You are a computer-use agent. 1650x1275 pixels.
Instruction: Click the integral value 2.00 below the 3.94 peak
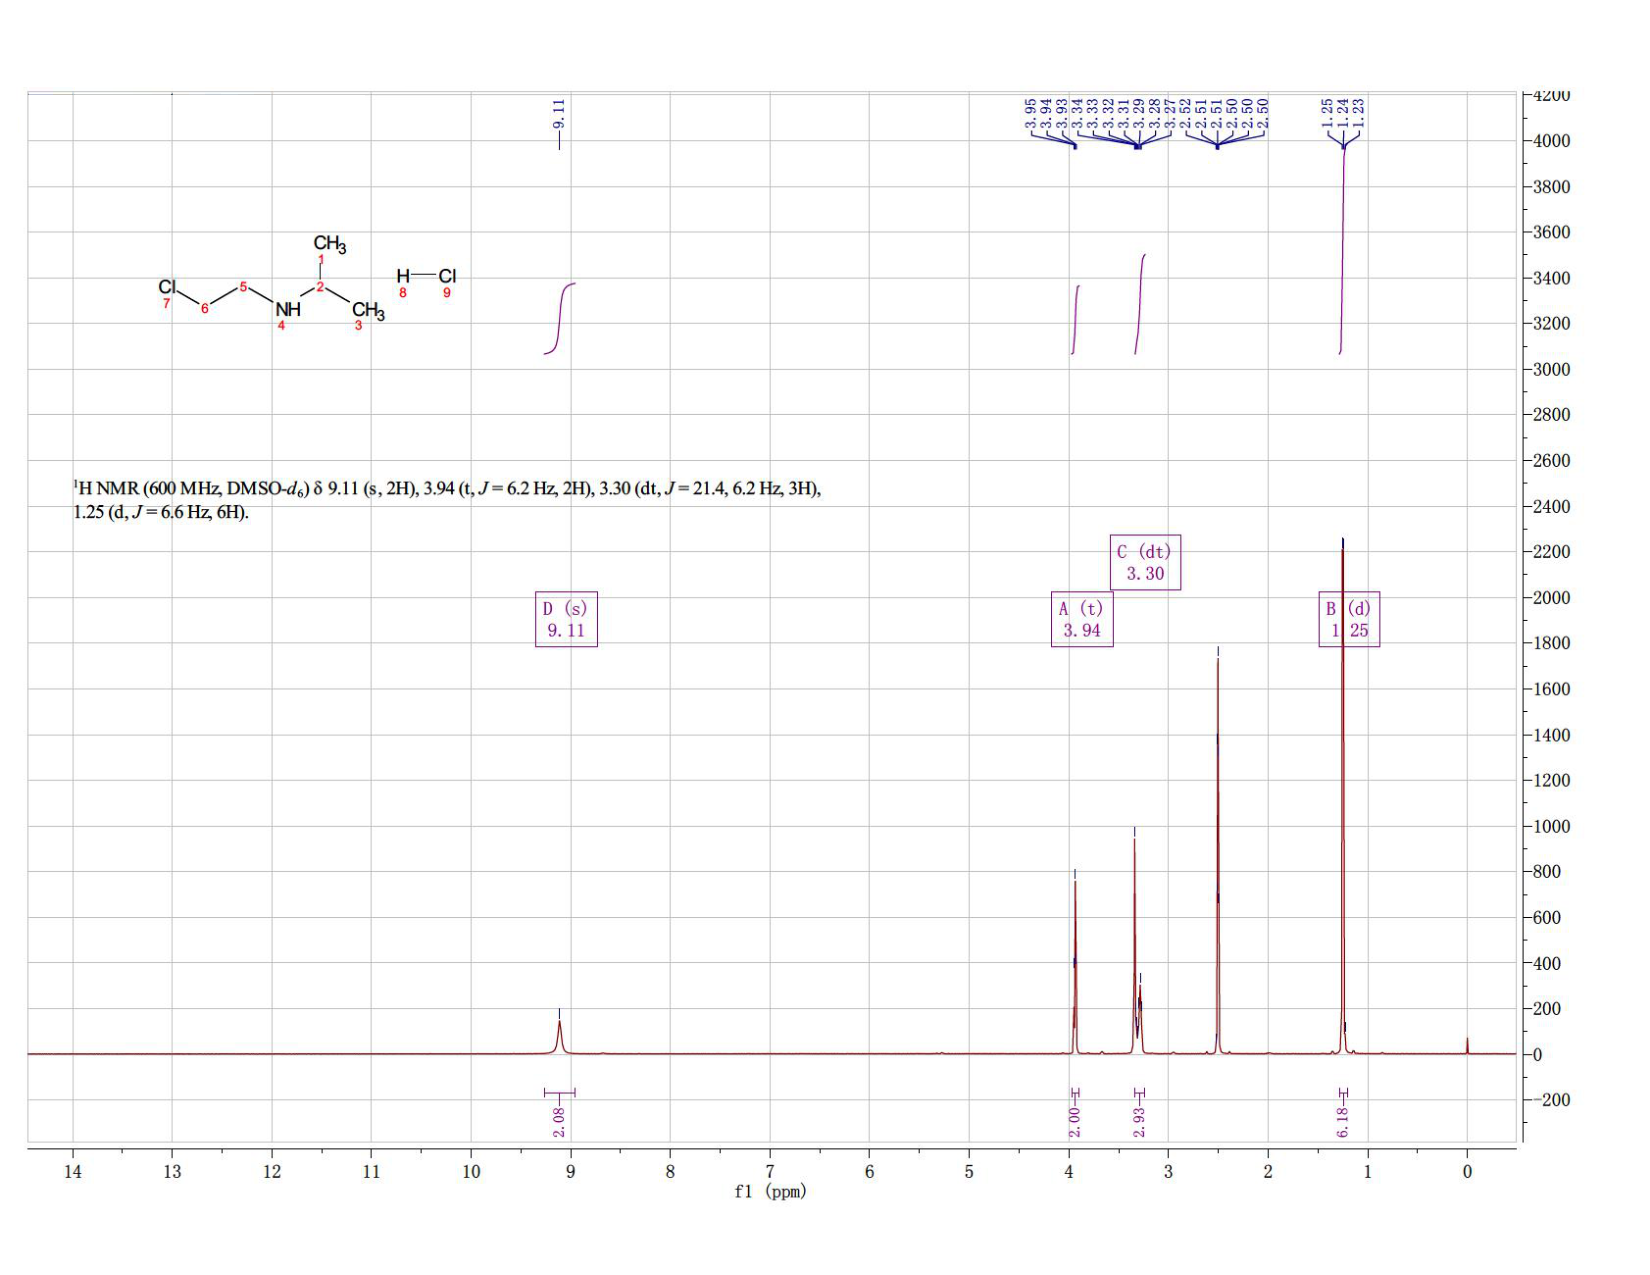click(x=1075, y=1121)
